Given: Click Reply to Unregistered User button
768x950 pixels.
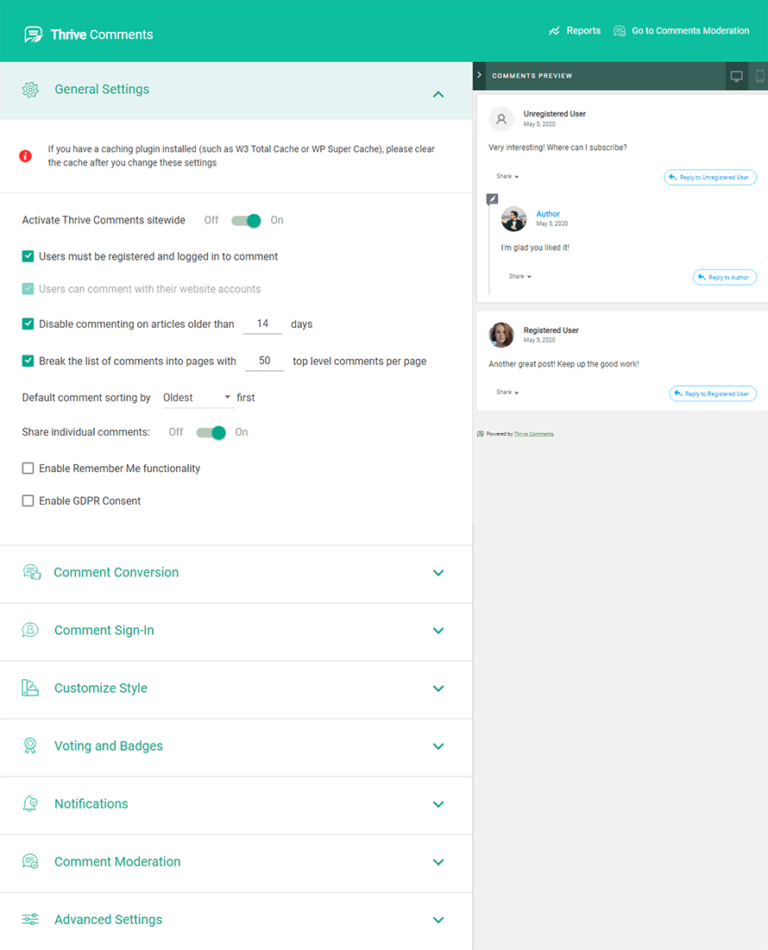Looking at the screenshot, I should click(710, 178).
